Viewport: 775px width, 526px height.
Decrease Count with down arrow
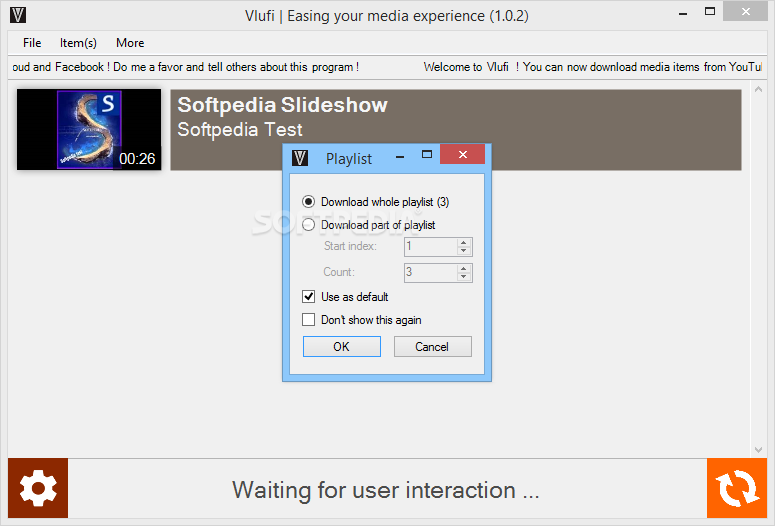tap(464, 276)
